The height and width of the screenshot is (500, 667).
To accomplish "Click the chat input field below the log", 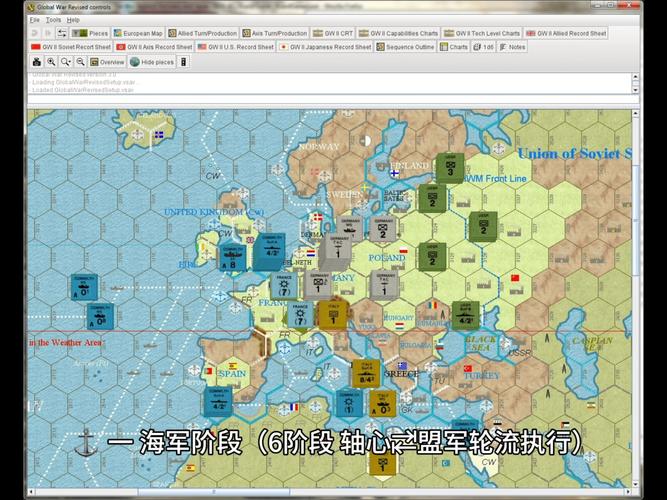I will (x=334, y=100).
